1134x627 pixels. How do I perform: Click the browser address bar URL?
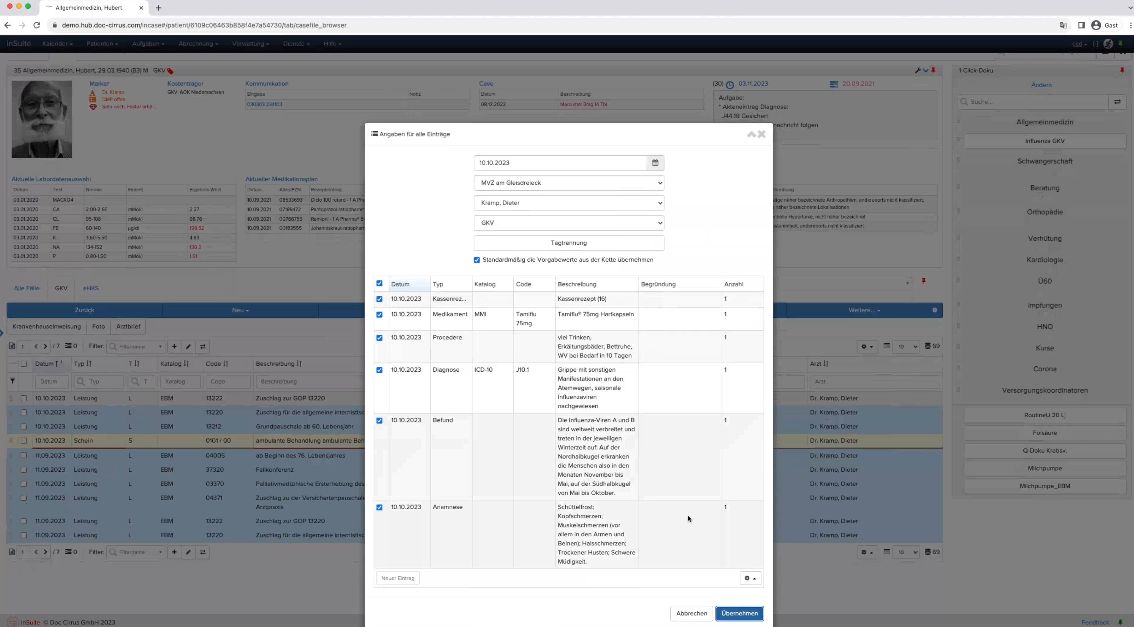point(205,25)
